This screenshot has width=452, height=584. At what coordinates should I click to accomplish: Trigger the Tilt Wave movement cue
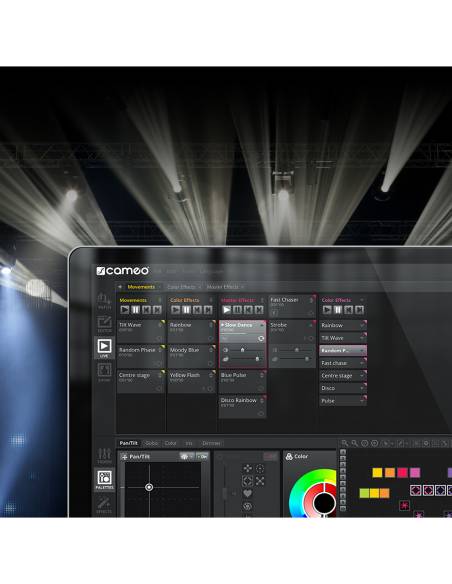click(141, 331)
